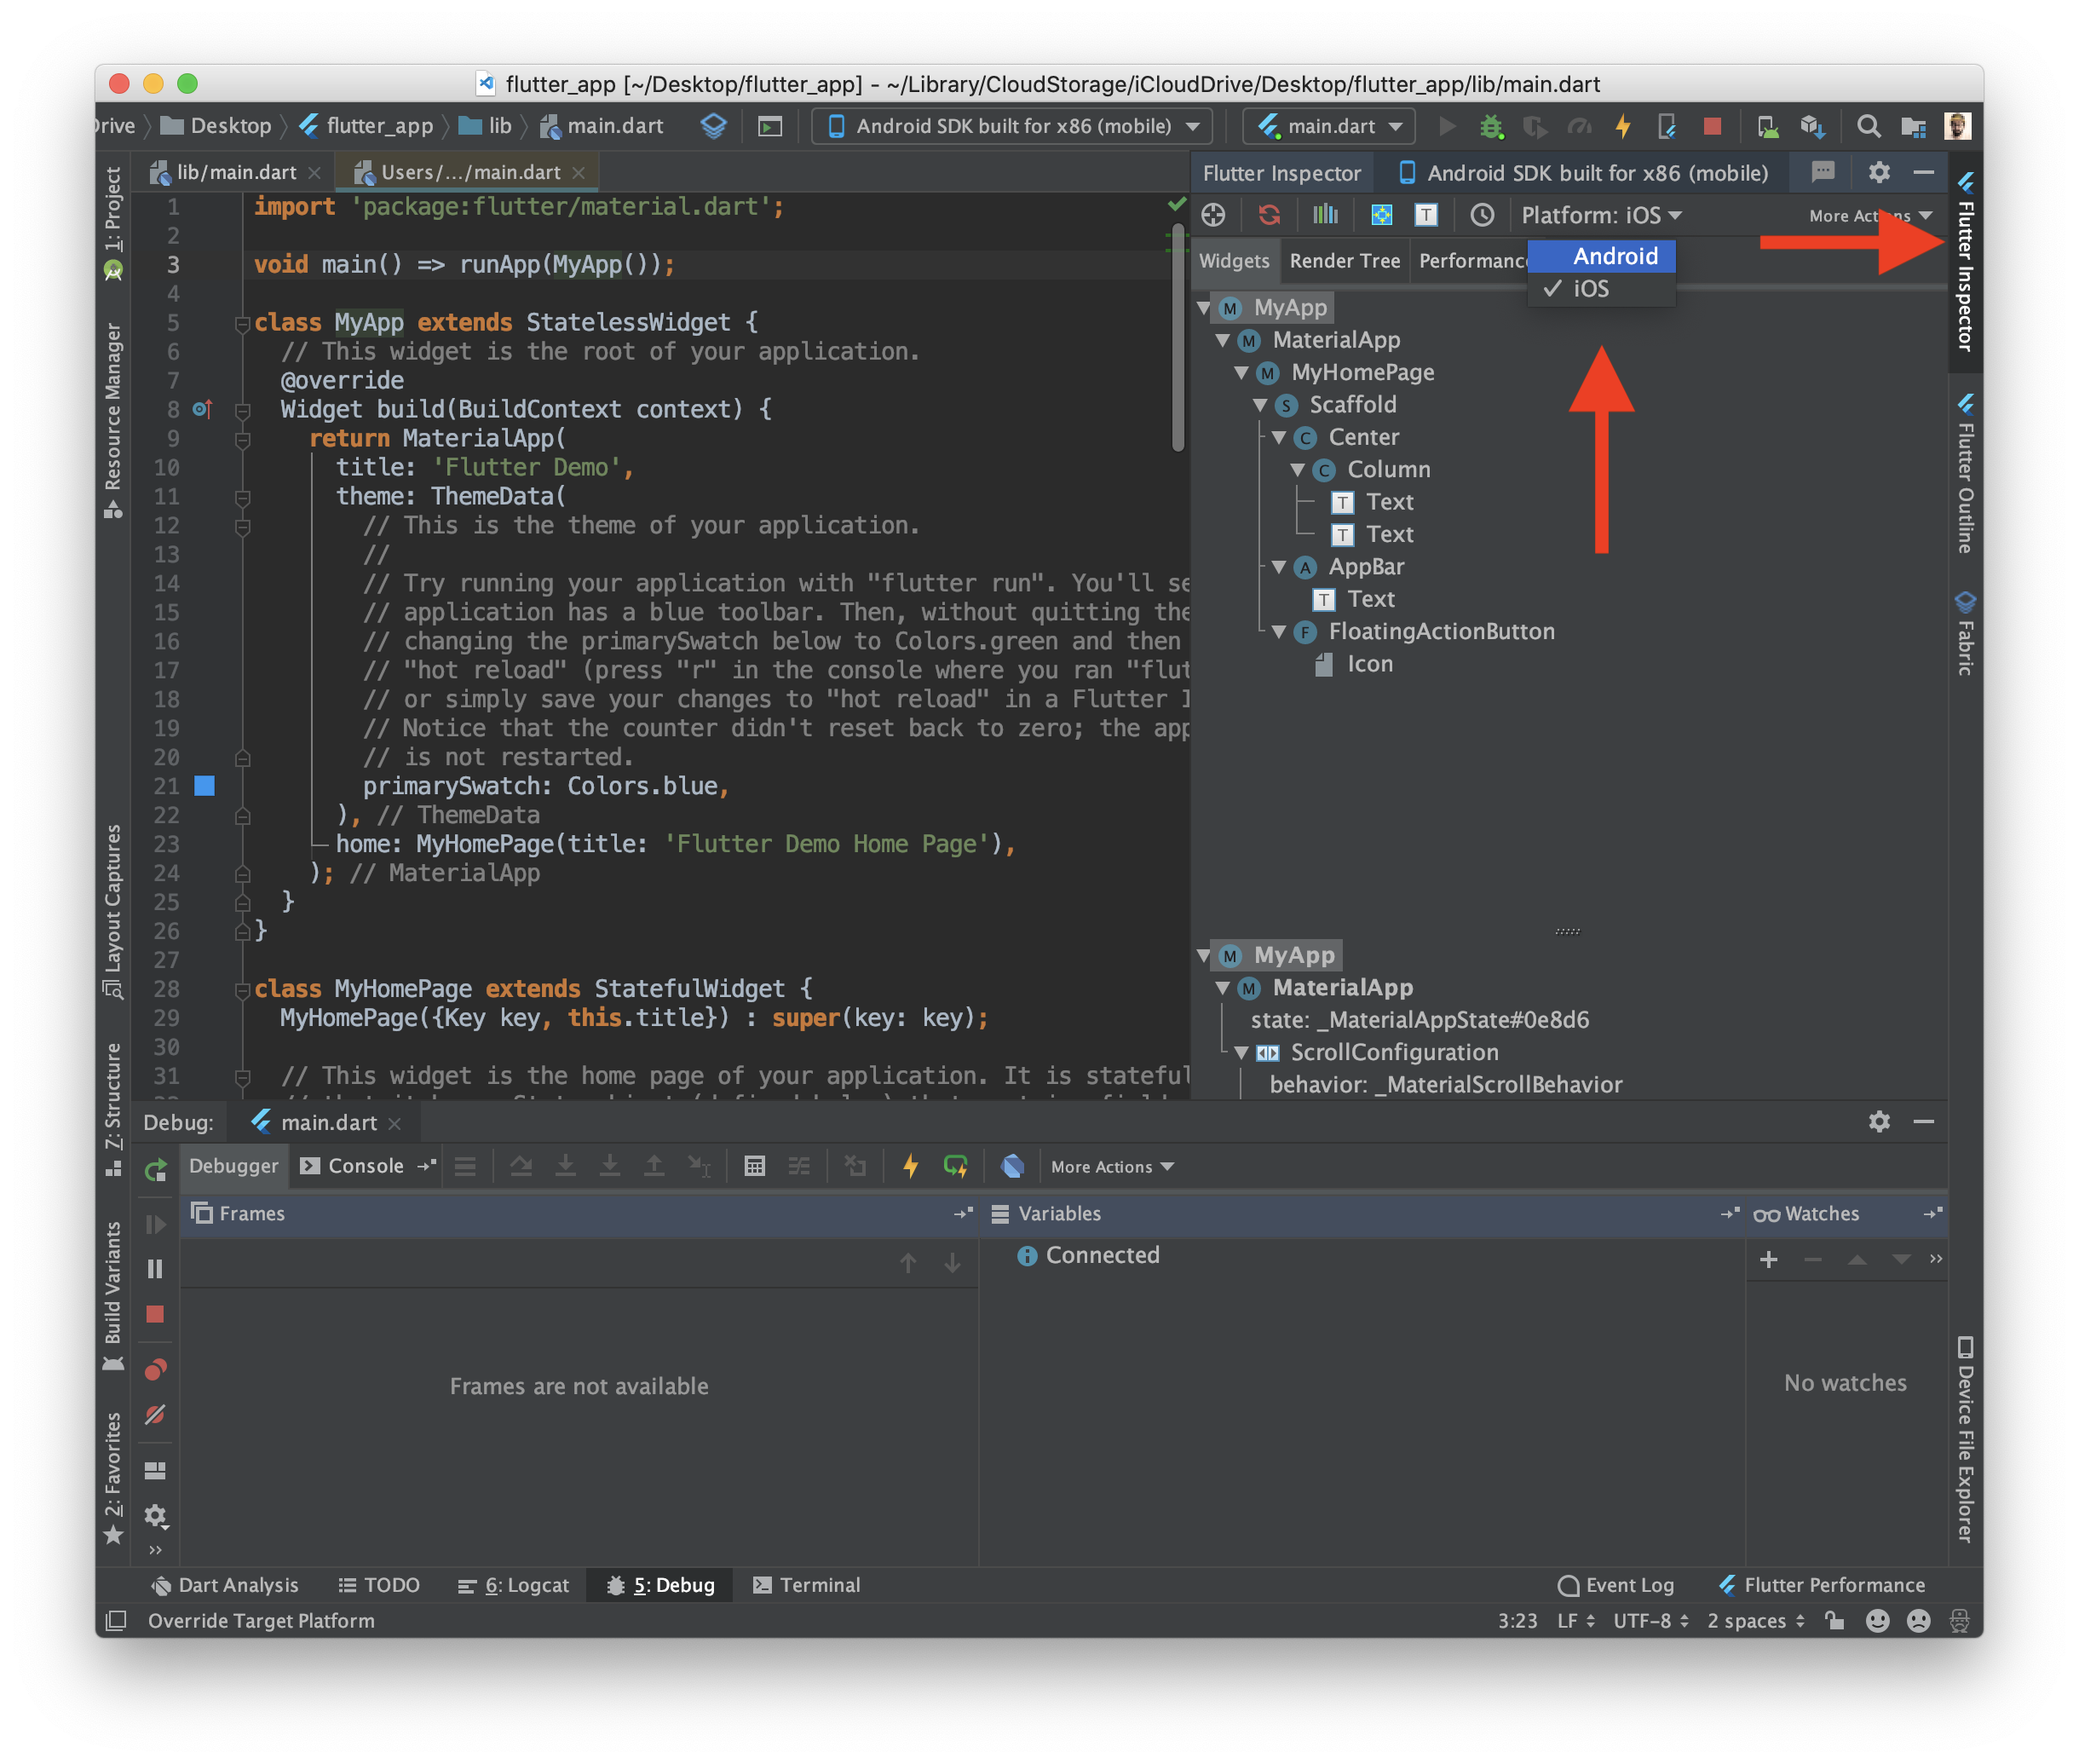Click the 2 spaces indent status entry
Viewport: 2079px width, 1764px height.
point(1755,1621)
